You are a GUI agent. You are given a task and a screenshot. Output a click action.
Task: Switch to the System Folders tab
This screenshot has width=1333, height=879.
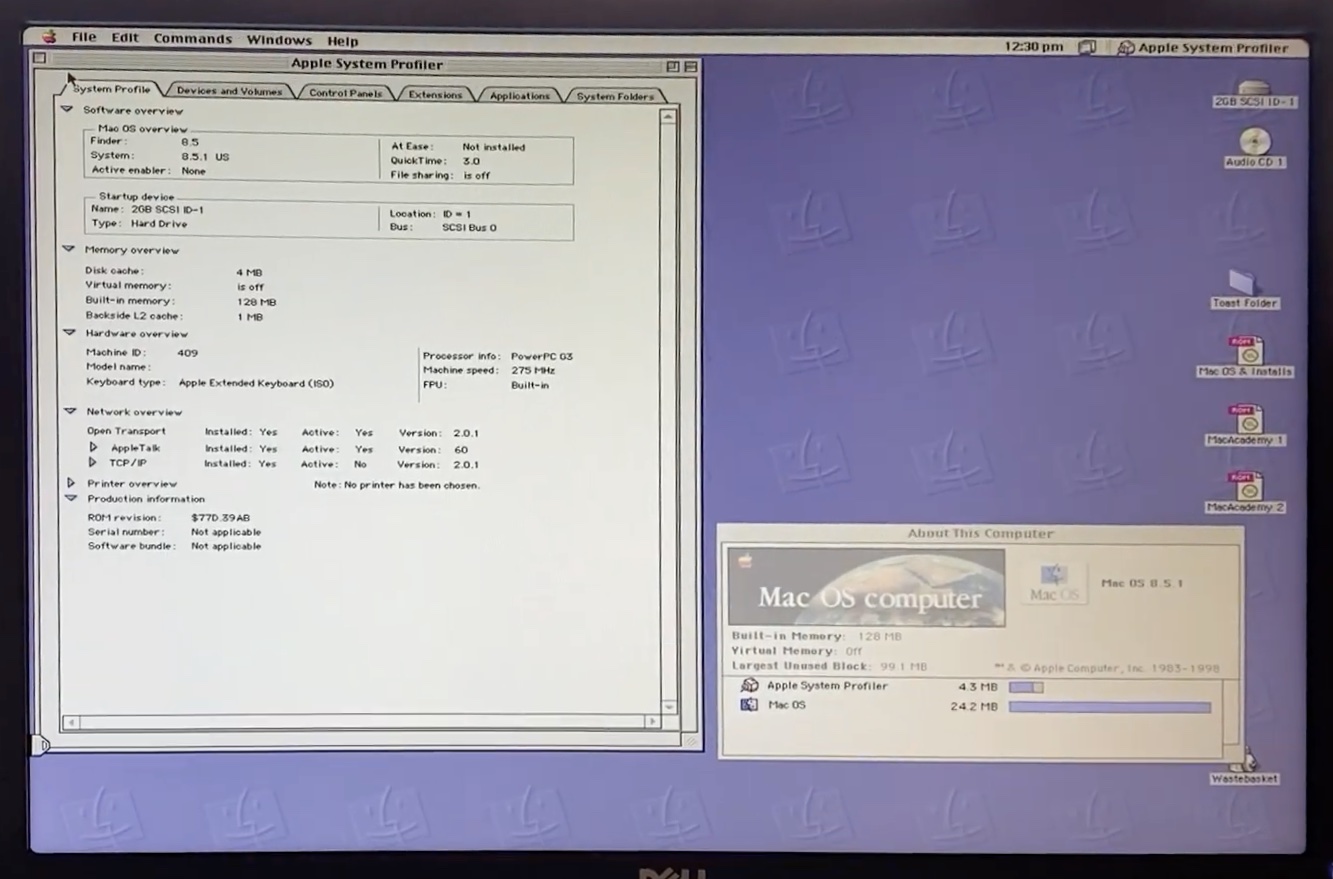(x=615, y=96)
